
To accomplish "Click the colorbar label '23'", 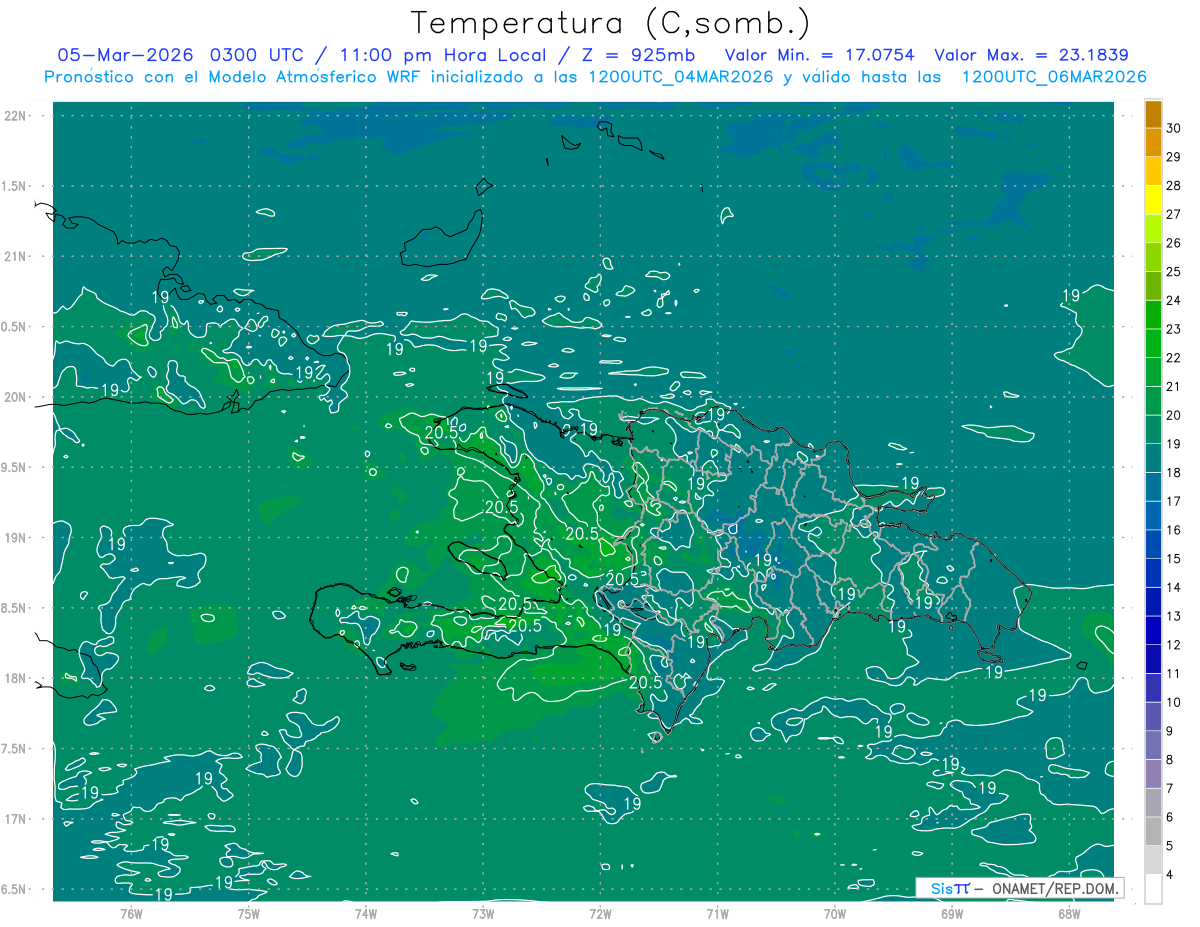I will click(x=1174, y=329).
